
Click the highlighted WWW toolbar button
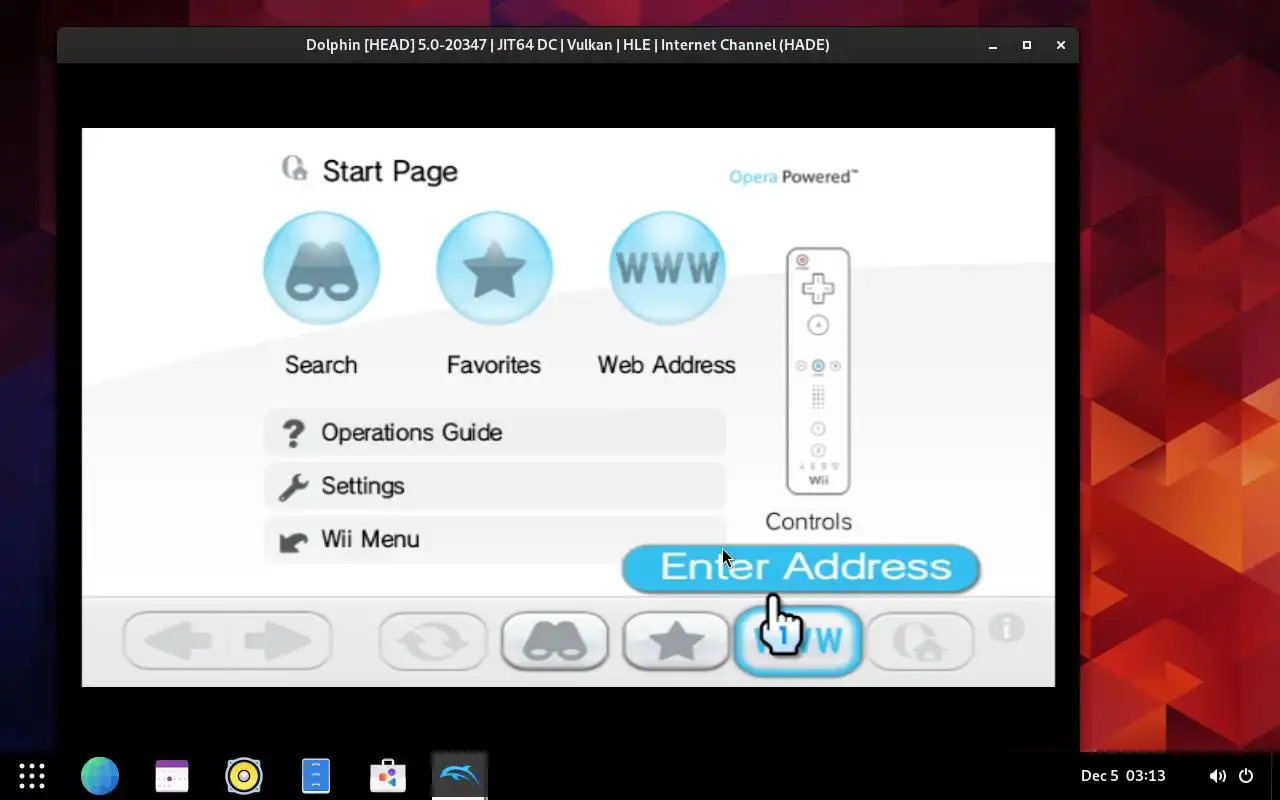tap(798, 641)
